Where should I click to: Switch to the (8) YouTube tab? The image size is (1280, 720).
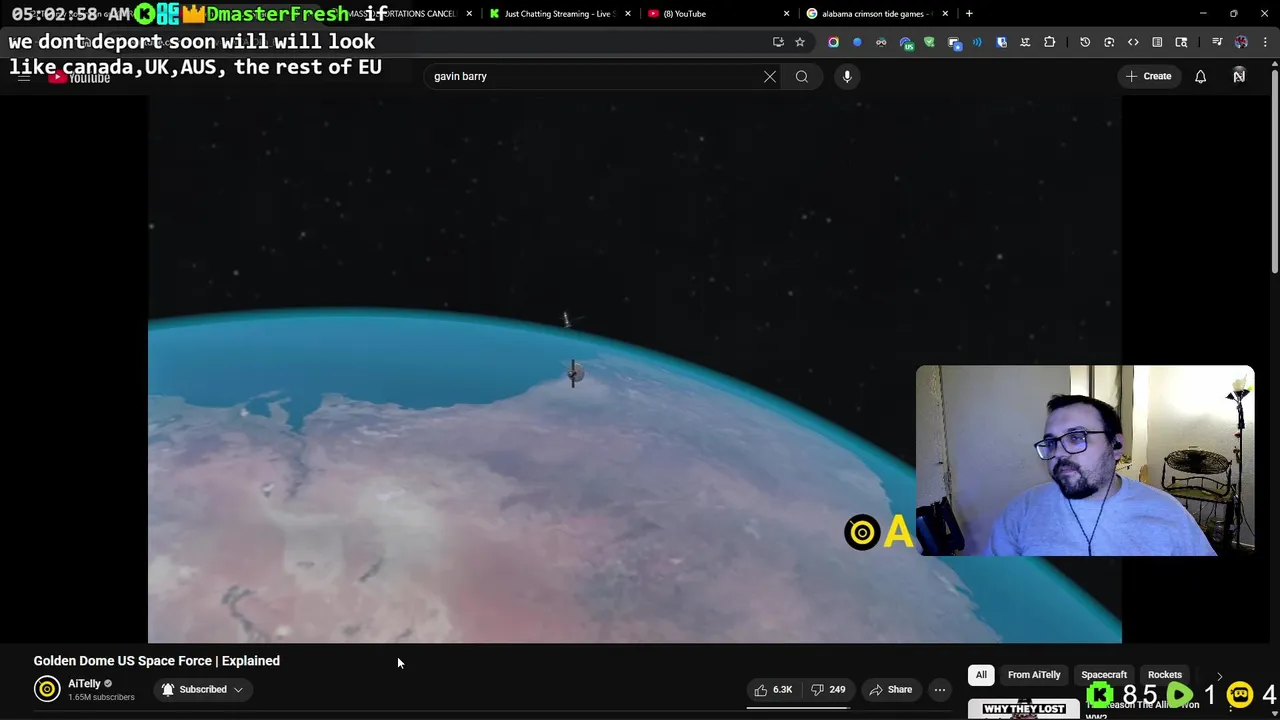(685, 14)
